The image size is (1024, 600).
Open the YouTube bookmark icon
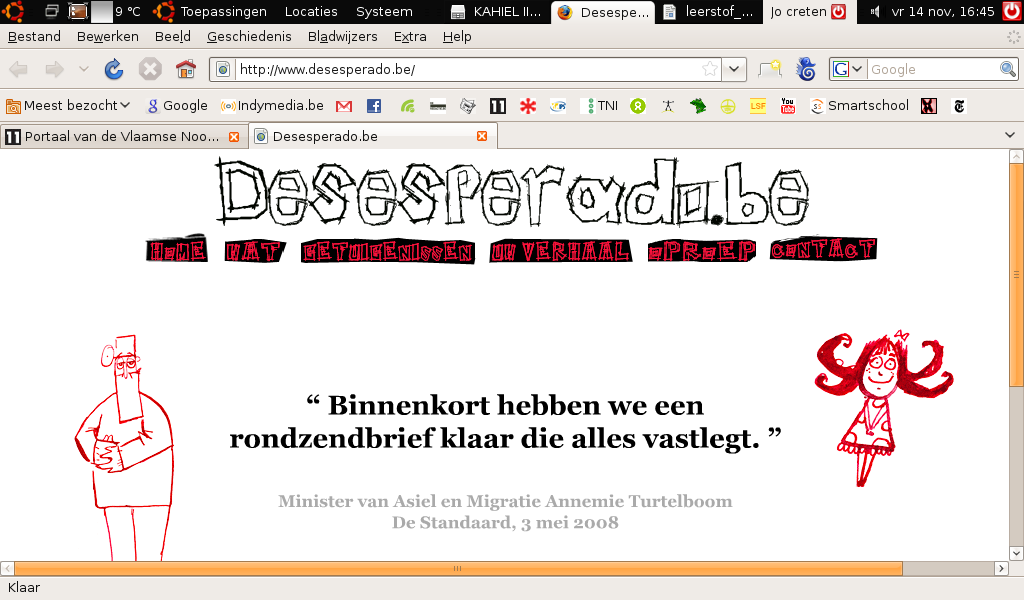[x=788, y=106]
